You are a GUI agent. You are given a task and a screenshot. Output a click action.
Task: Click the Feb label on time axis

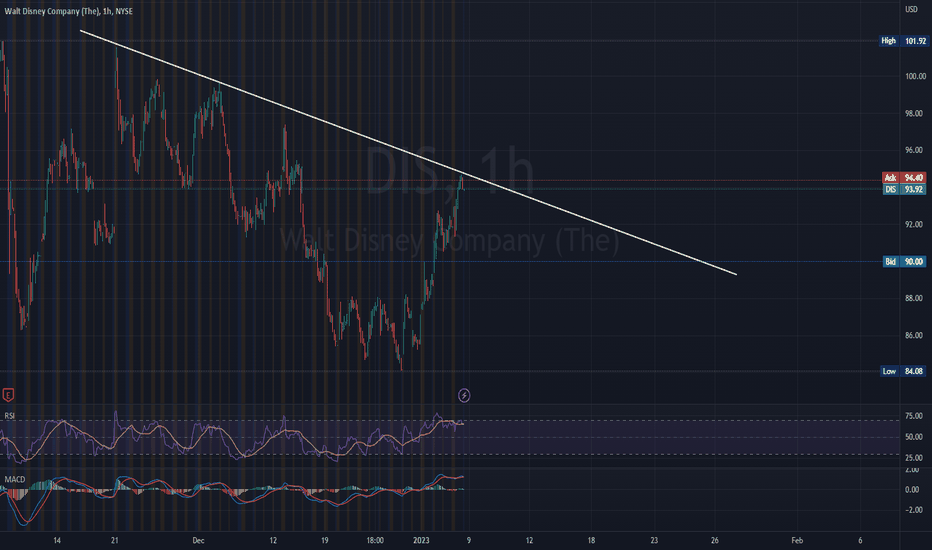click(797, 540)
